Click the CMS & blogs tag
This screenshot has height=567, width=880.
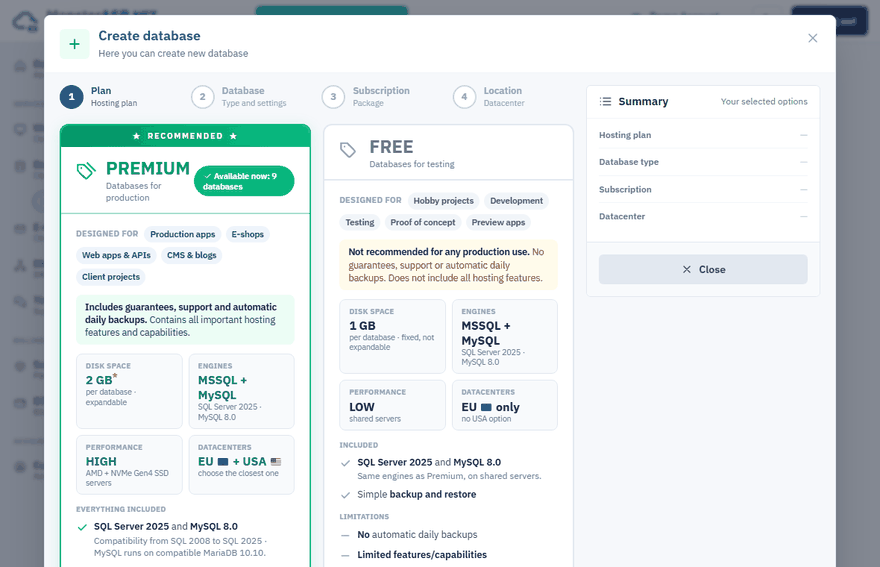[191, 255]
